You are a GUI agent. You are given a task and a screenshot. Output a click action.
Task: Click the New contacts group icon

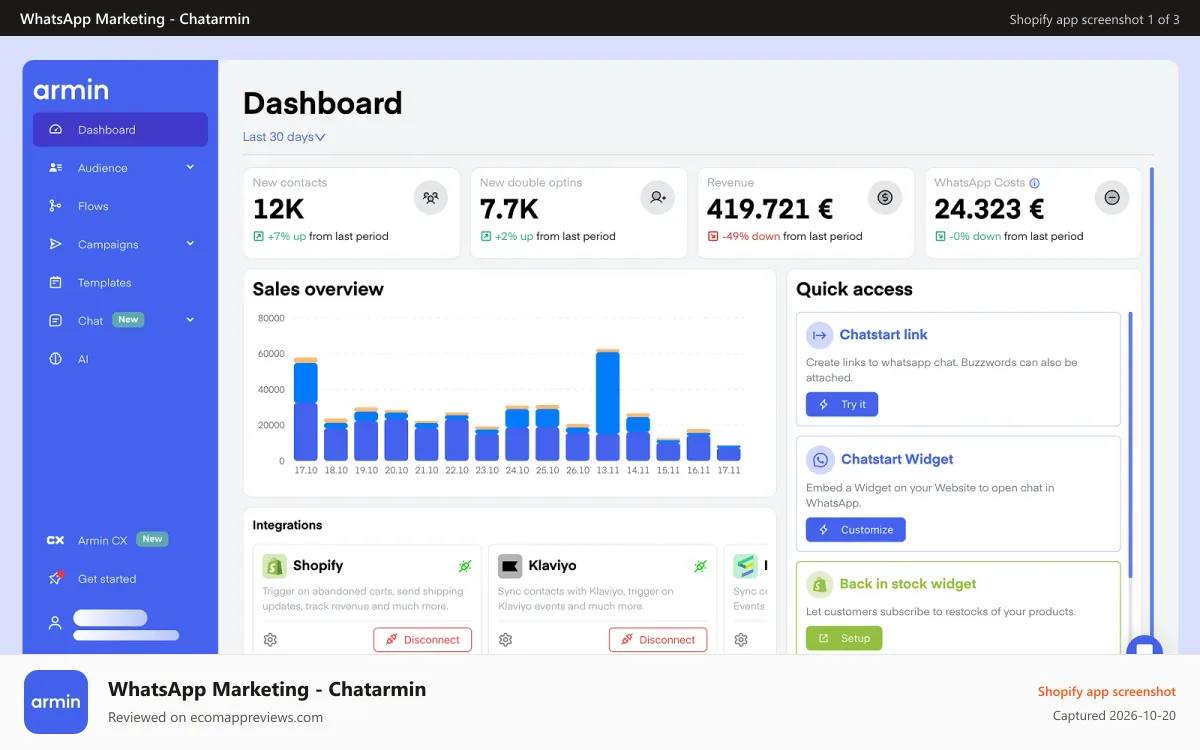click(x=430, y=198)
